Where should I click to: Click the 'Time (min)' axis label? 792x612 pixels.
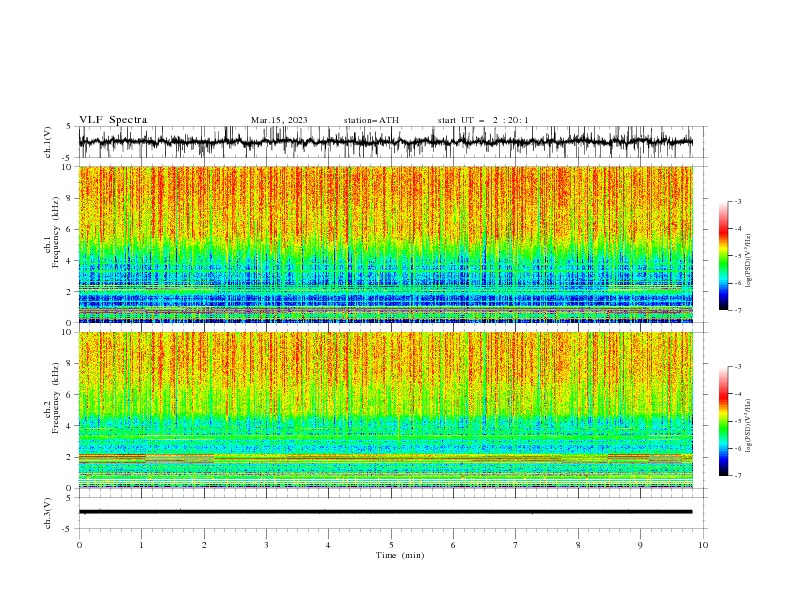pyautogui.click(x=400, y=555)
